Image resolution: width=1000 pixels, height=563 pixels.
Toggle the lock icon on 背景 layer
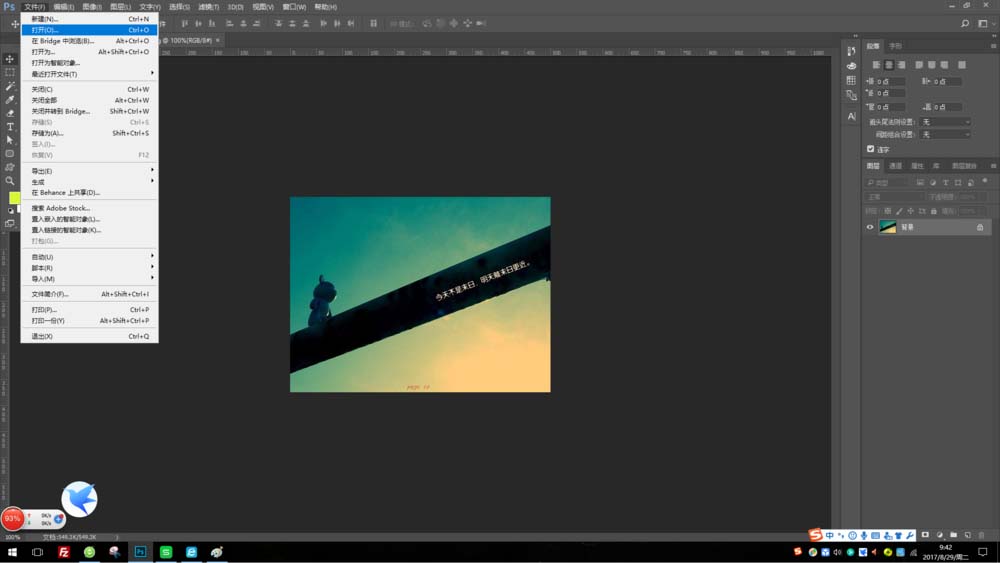pyautogui.click(x=980, y=227)
